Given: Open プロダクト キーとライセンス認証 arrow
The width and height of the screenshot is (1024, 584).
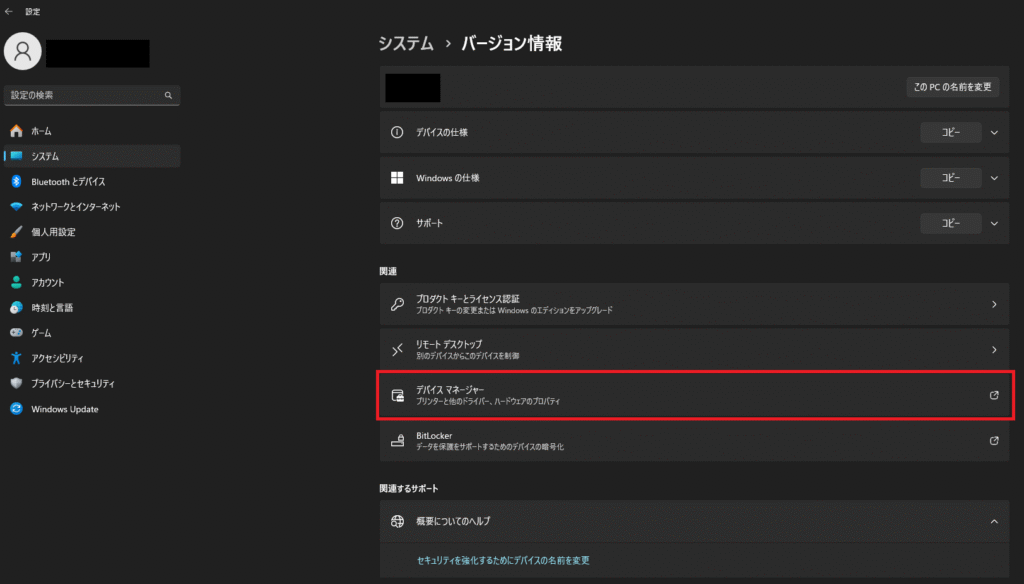Looking at the screenshot, I should [994, 304].
